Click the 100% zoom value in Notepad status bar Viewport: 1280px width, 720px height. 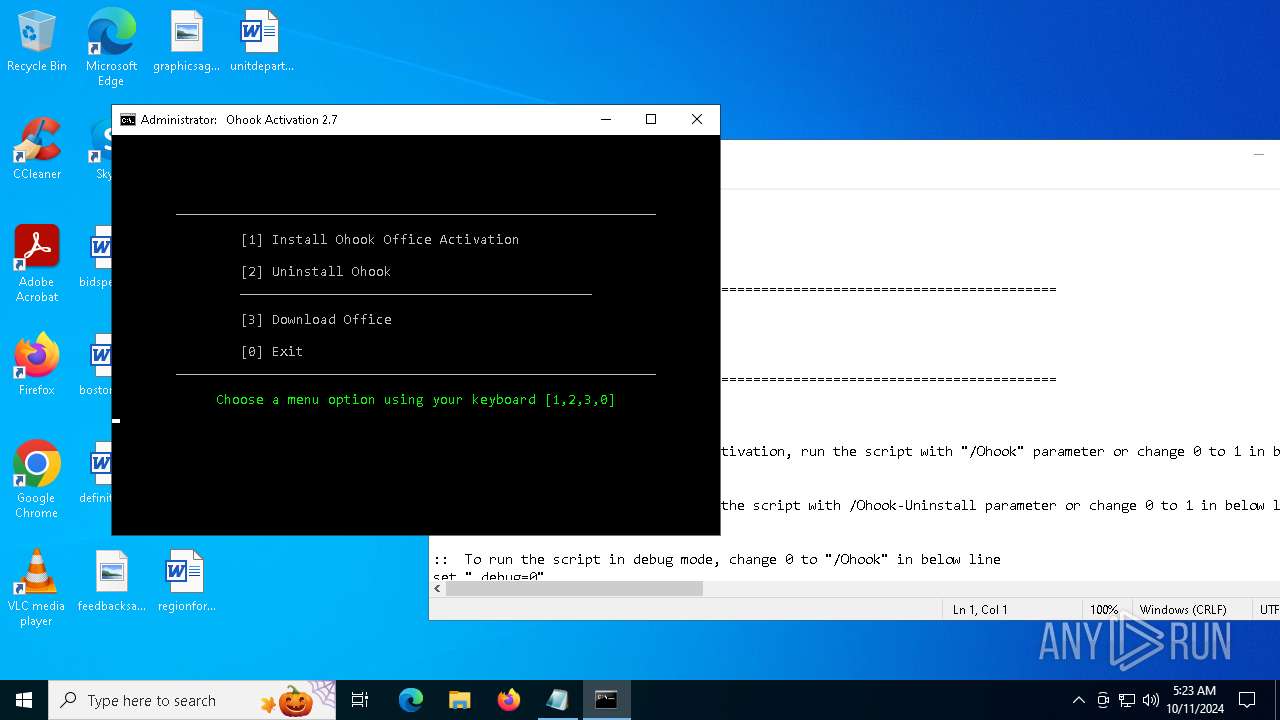[x=1104, y=609]
